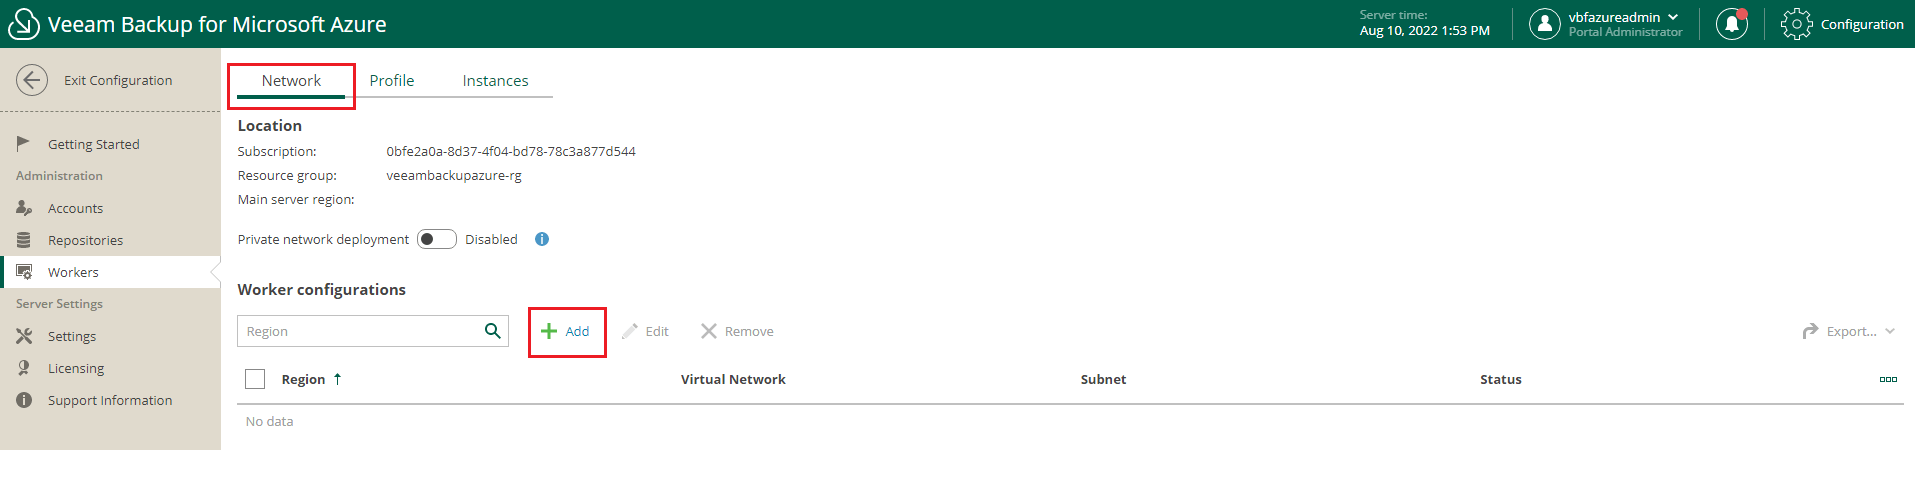Expand the vbfazureadmin user dropdown

pyautogui.click(x=1673, y=17)
